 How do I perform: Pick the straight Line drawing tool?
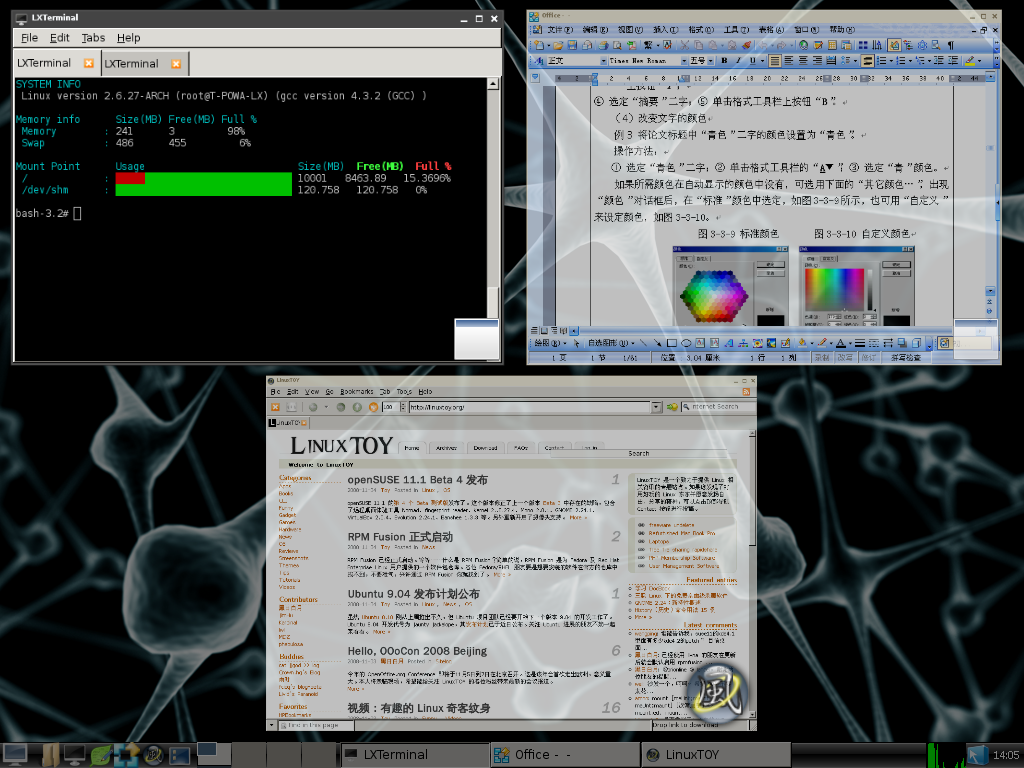pyautogui.click(x=644, y=343)
